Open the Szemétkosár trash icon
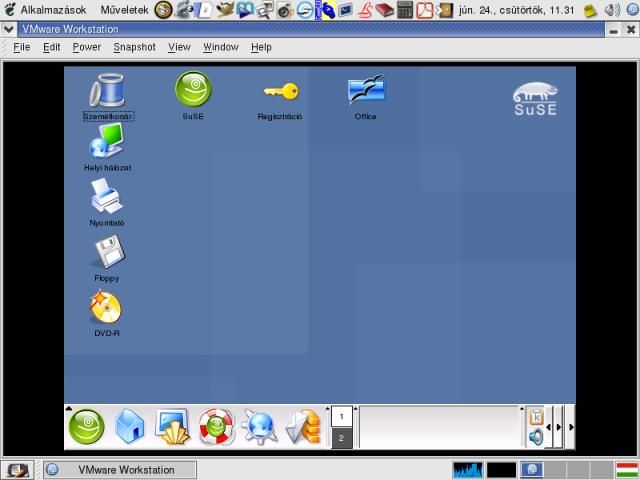 [x=107, y=91]
